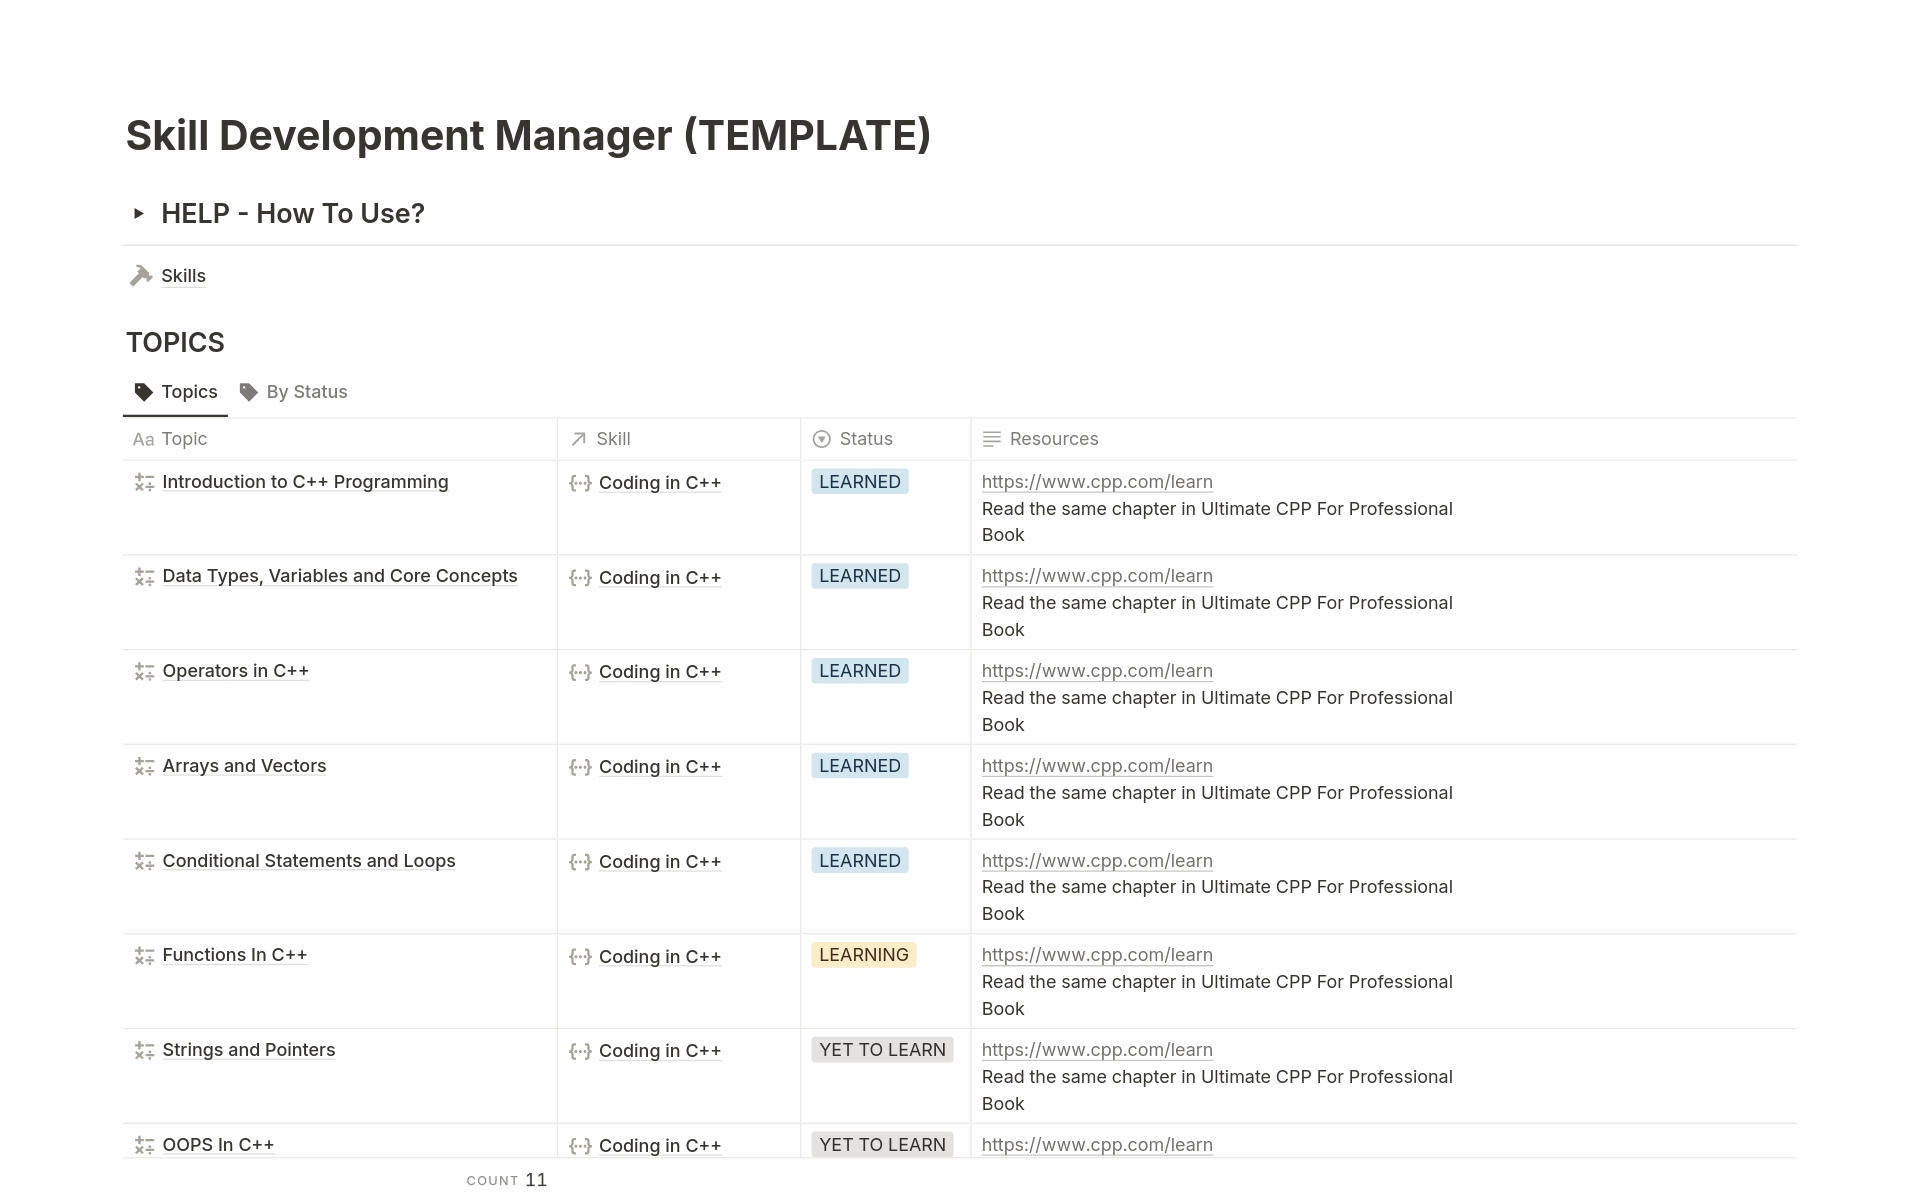Open the cpp.com/learn link for Arrays and Vectors
This screenshot has width=1920, height=1199.
(1097, 765)
